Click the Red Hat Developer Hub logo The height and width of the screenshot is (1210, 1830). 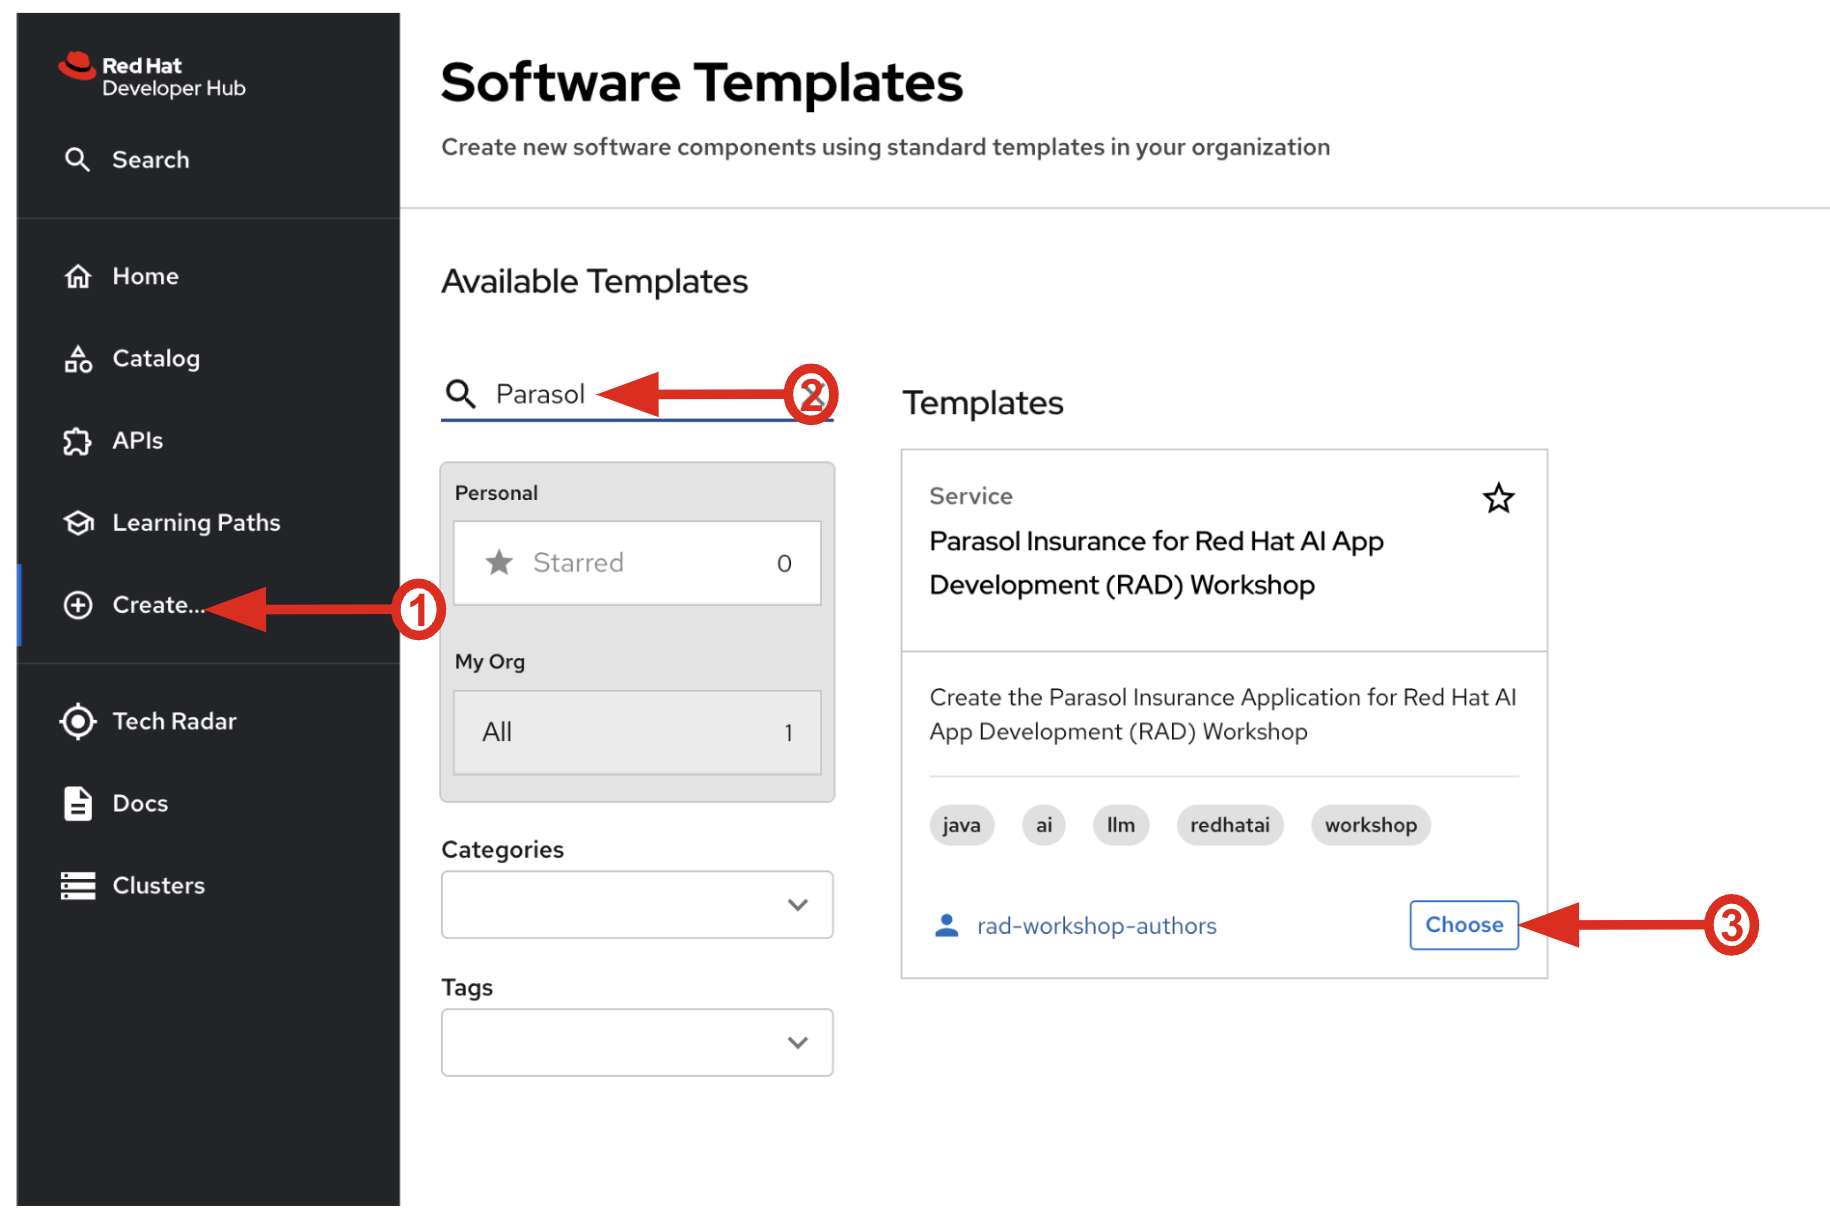pos(152,76)
